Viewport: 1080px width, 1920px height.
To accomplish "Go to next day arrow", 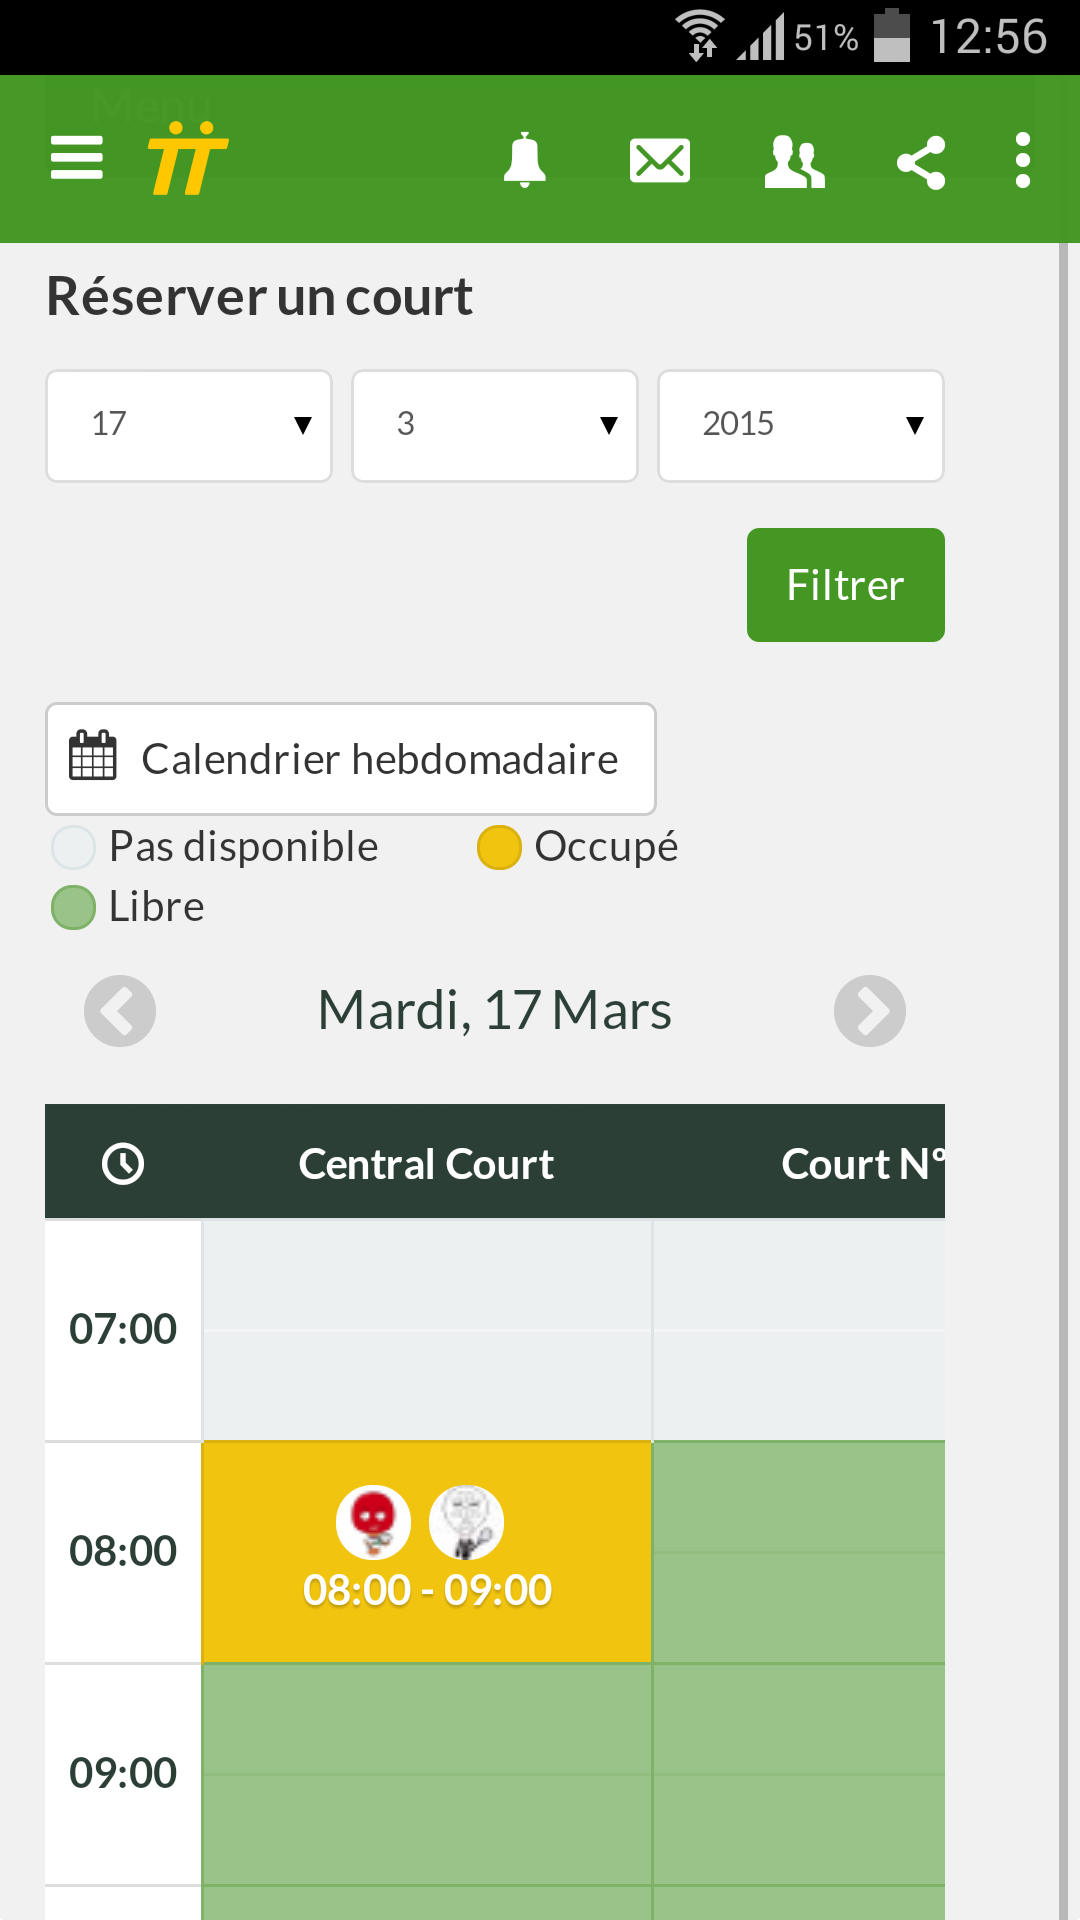I will 870,1011.
